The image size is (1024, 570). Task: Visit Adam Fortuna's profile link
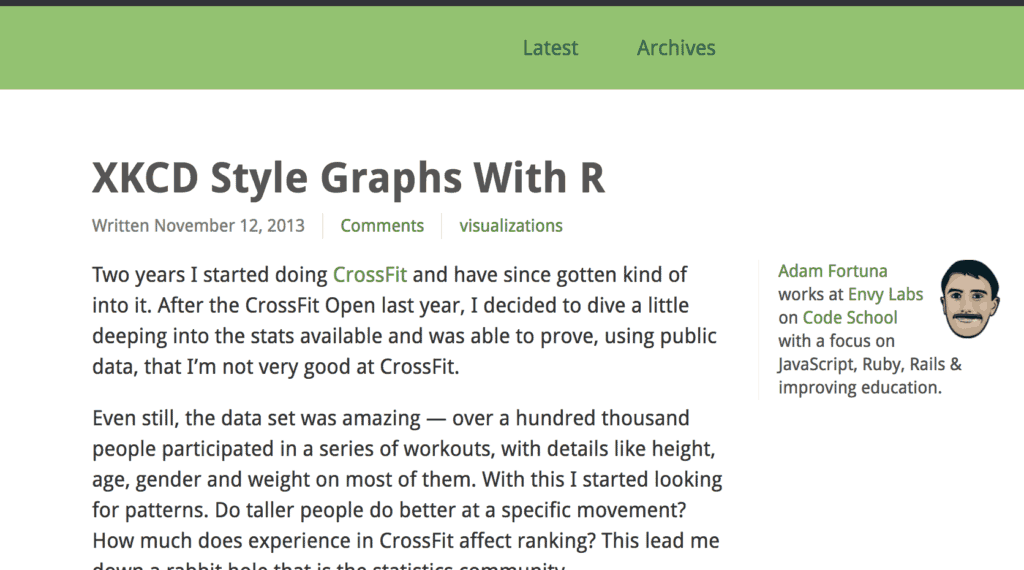(832, 271)
